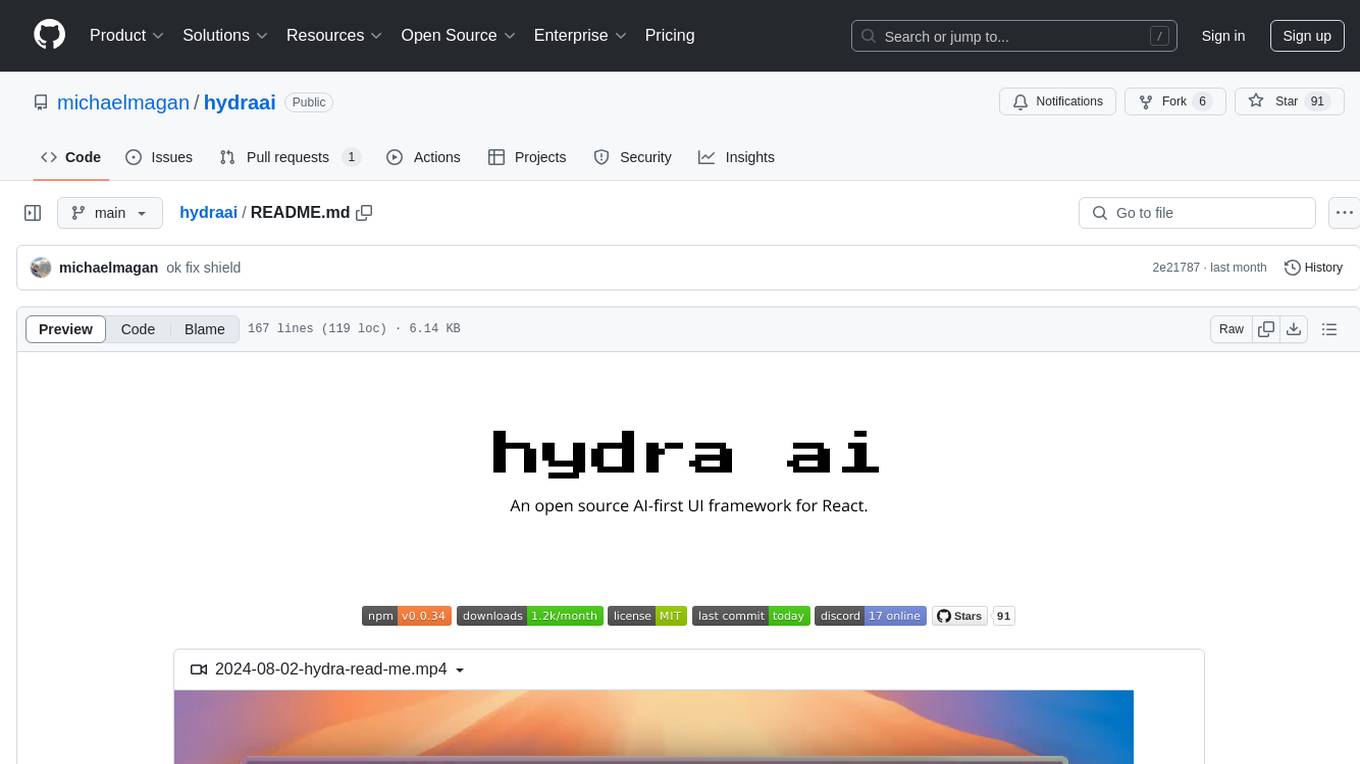This screenshot has width=1360, height=764.
Task: Open the Raw file view
Action: point(1231,329)
